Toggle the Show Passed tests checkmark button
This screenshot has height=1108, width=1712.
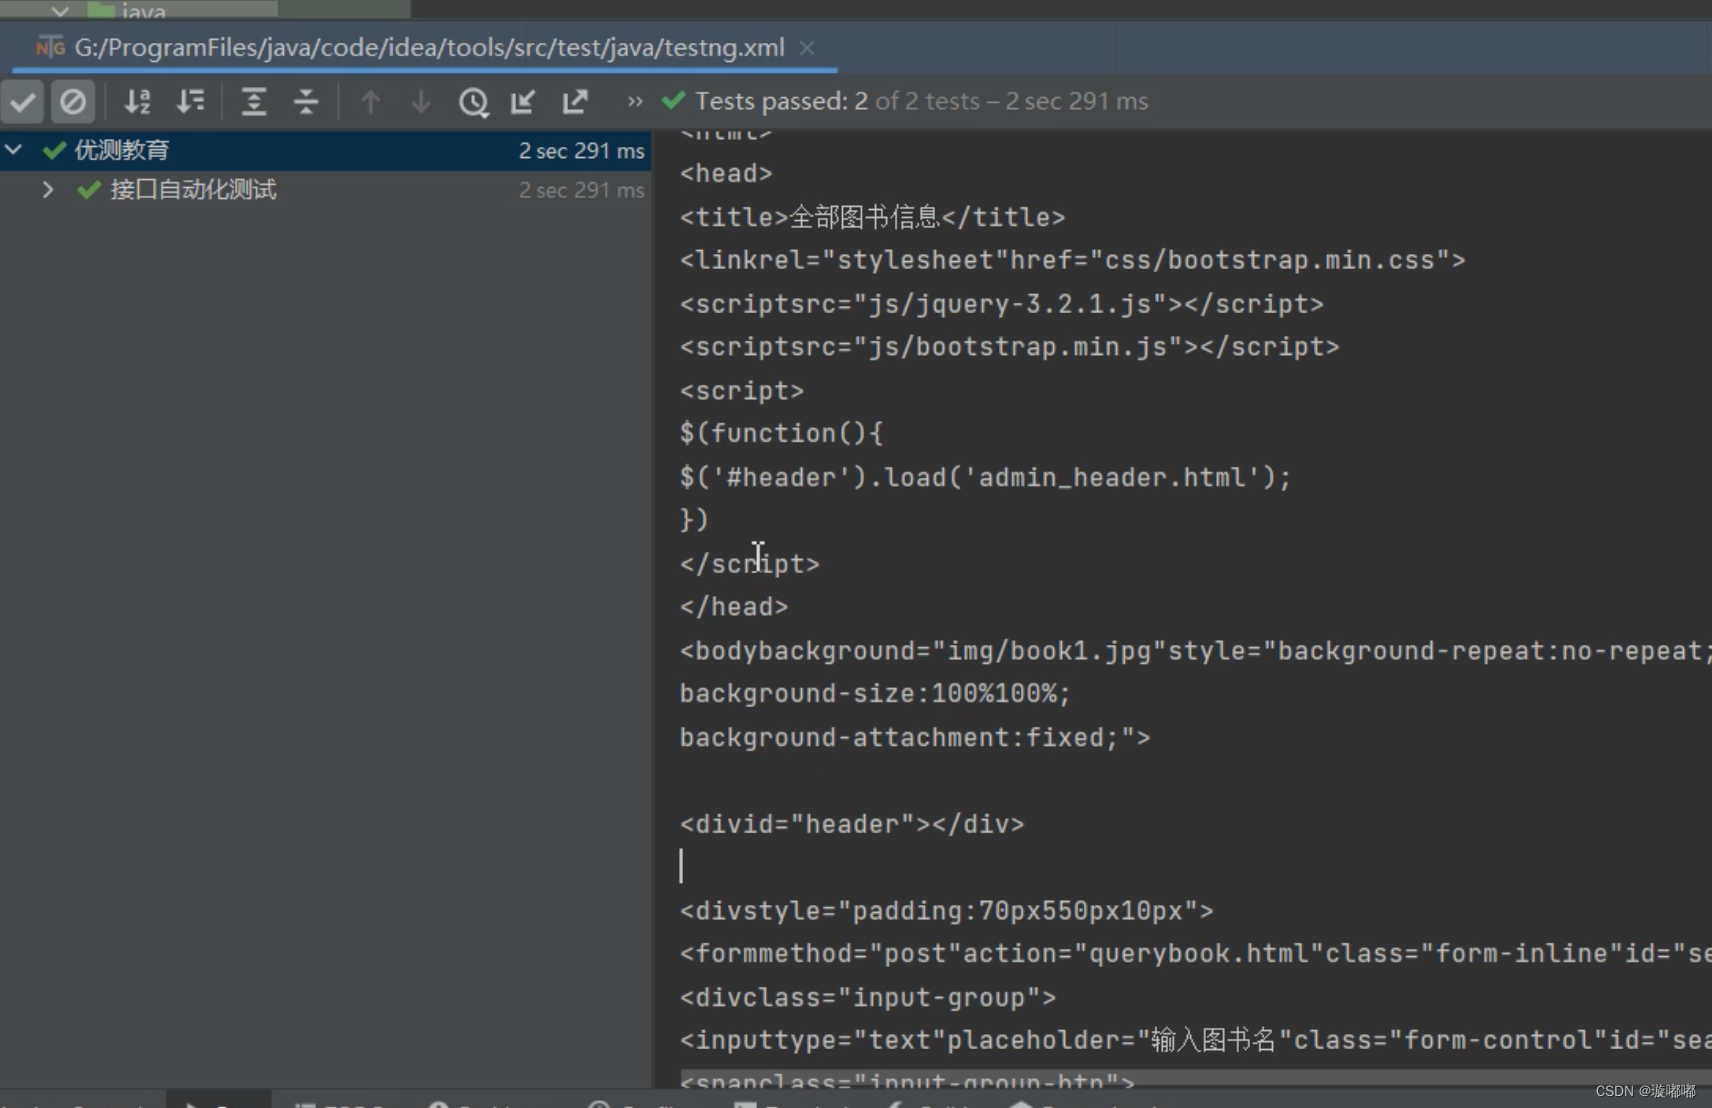click(23, 101)
